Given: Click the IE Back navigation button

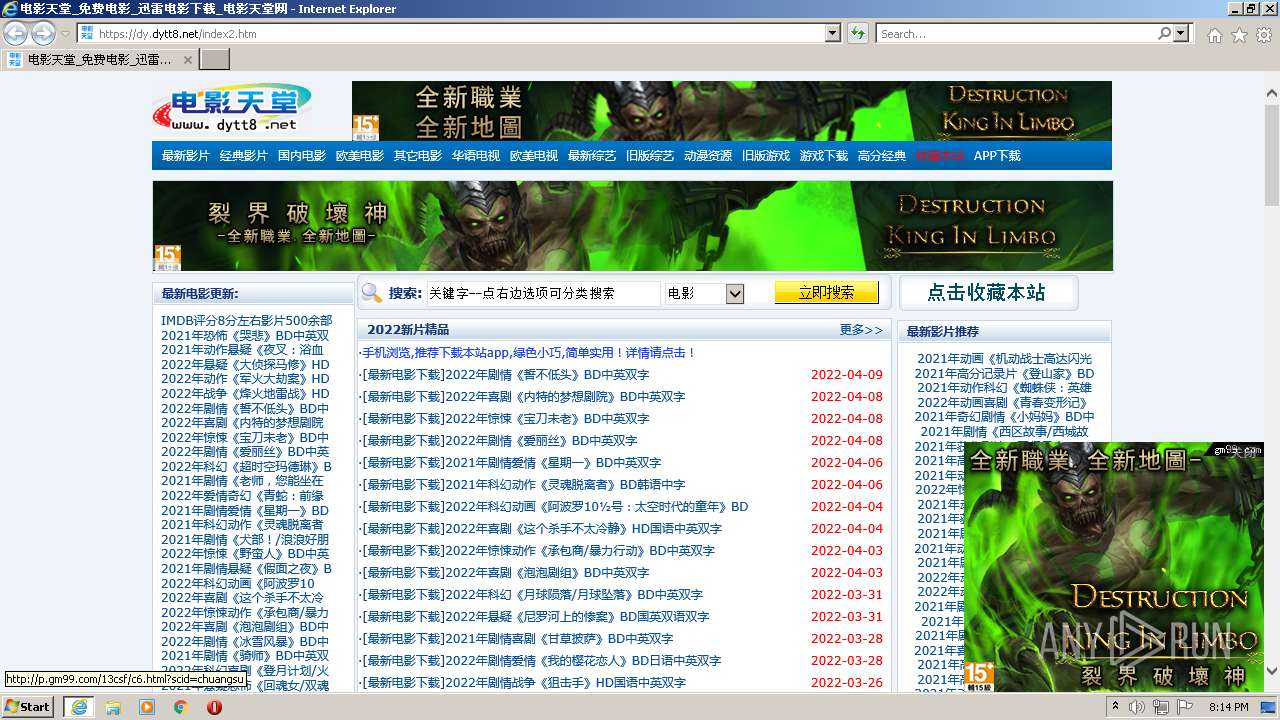Looking at the screenshot, I should [x=15, y=33].
